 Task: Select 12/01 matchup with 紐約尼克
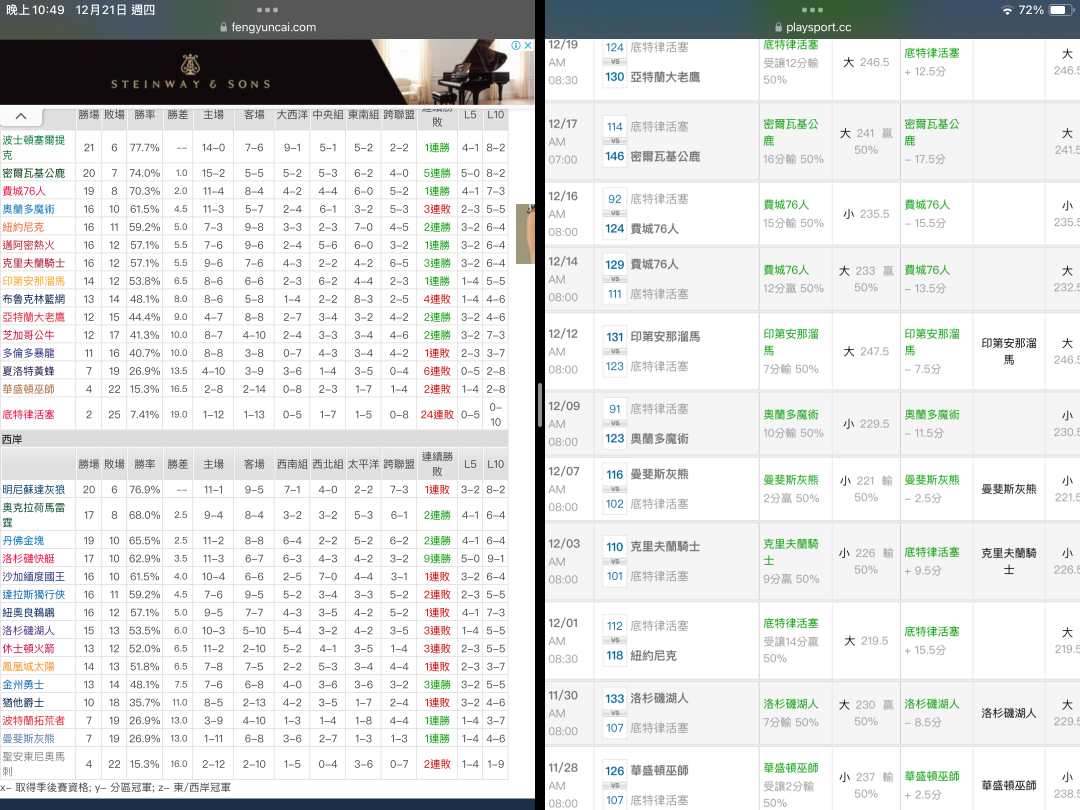(677, 641)
